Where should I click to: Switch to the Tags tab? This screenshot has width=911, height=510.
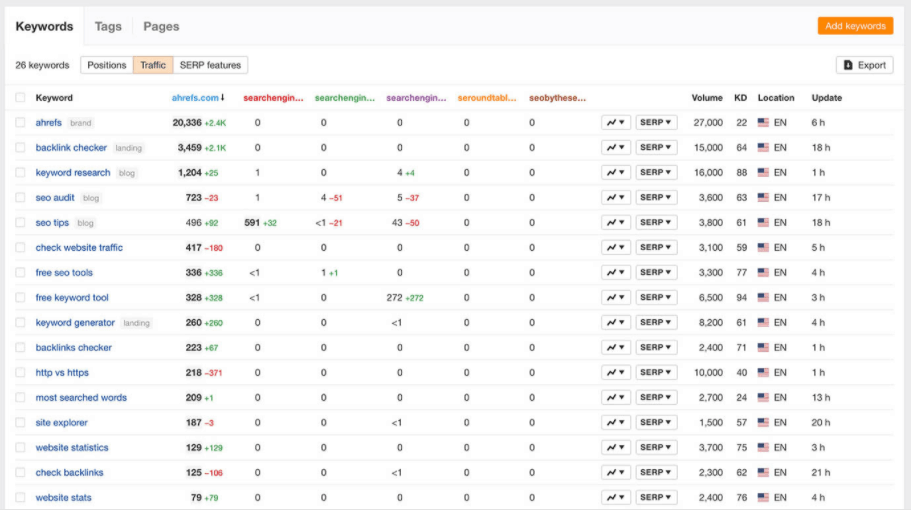click(108, 26)
